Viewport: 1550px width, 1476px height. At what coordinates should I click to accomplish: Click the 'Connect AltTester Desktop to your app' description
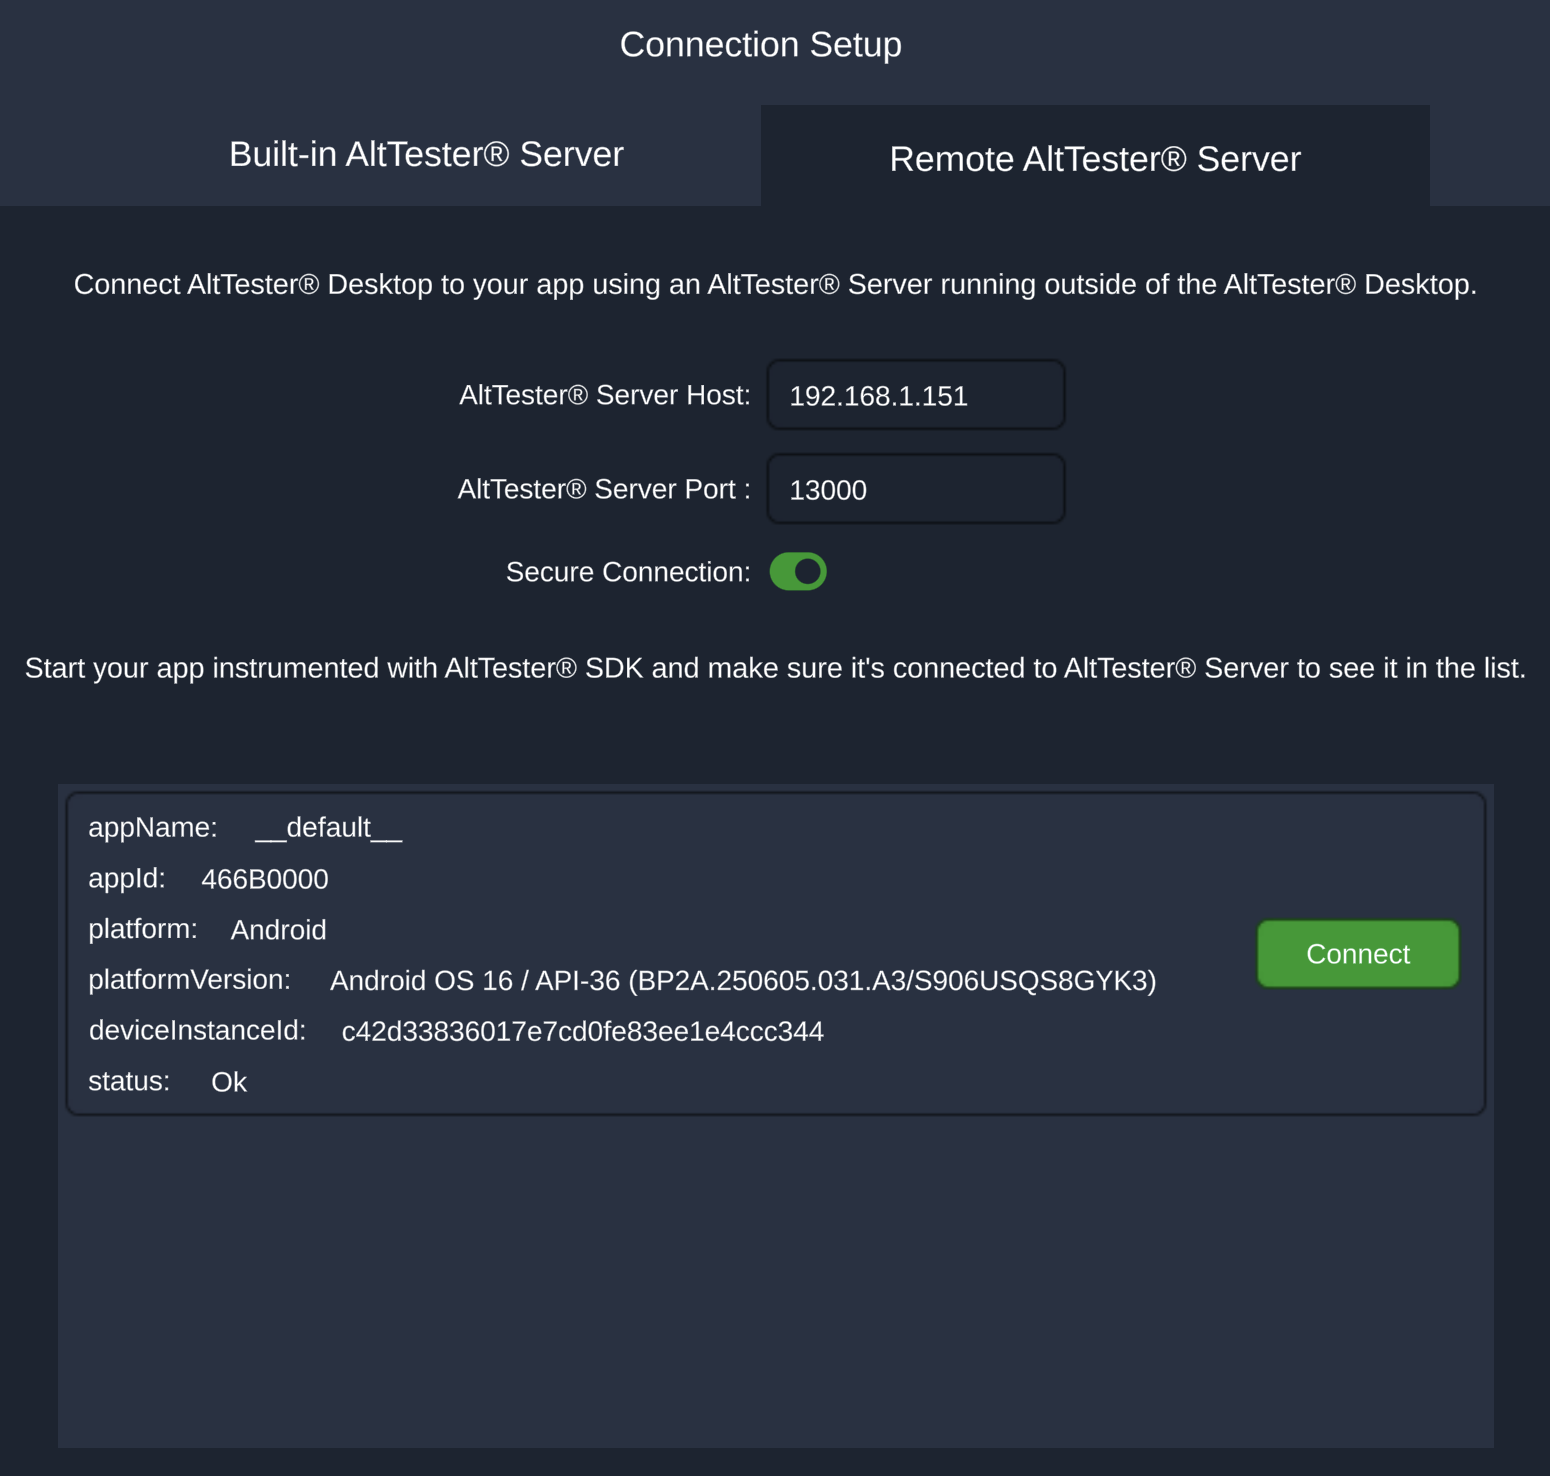pos(775,285)
